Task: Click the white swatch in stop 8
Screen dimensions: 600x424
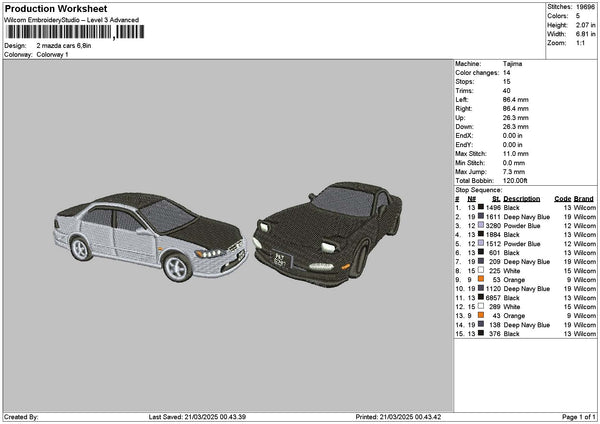Action: click(x=482, y=270)
